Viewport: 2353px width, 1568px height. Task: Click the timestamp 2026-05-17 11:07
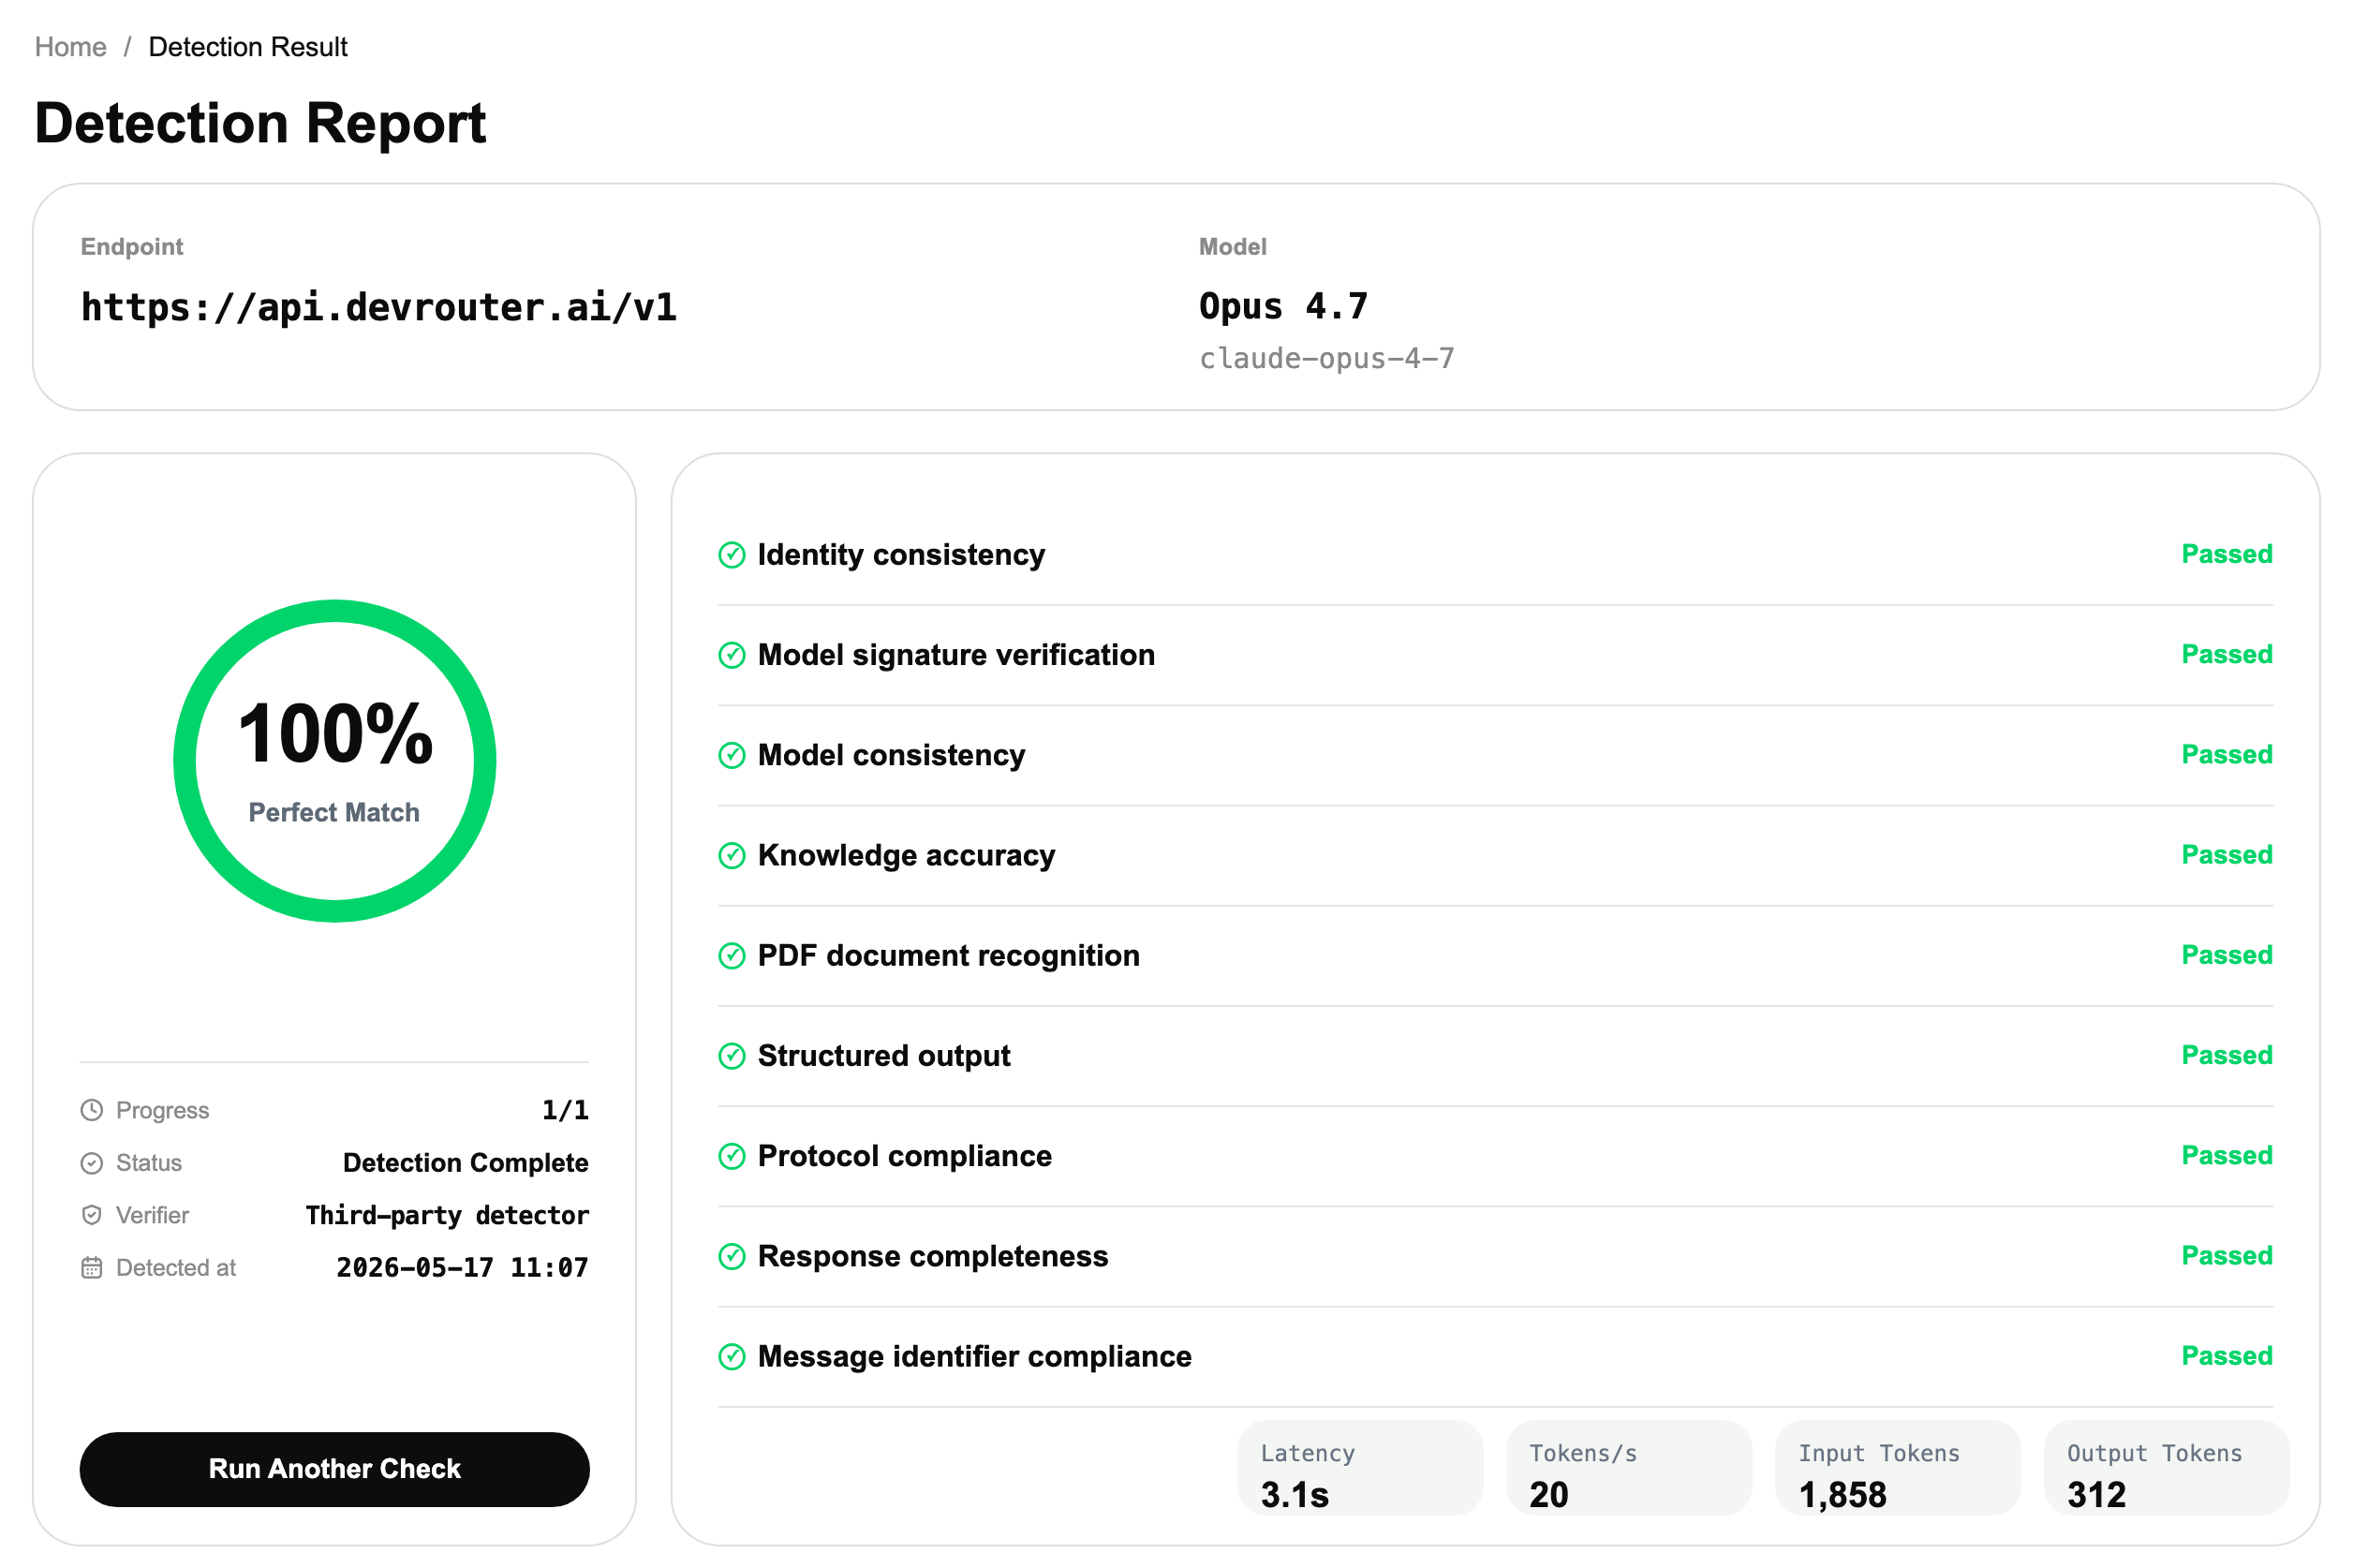point(462,1268)
